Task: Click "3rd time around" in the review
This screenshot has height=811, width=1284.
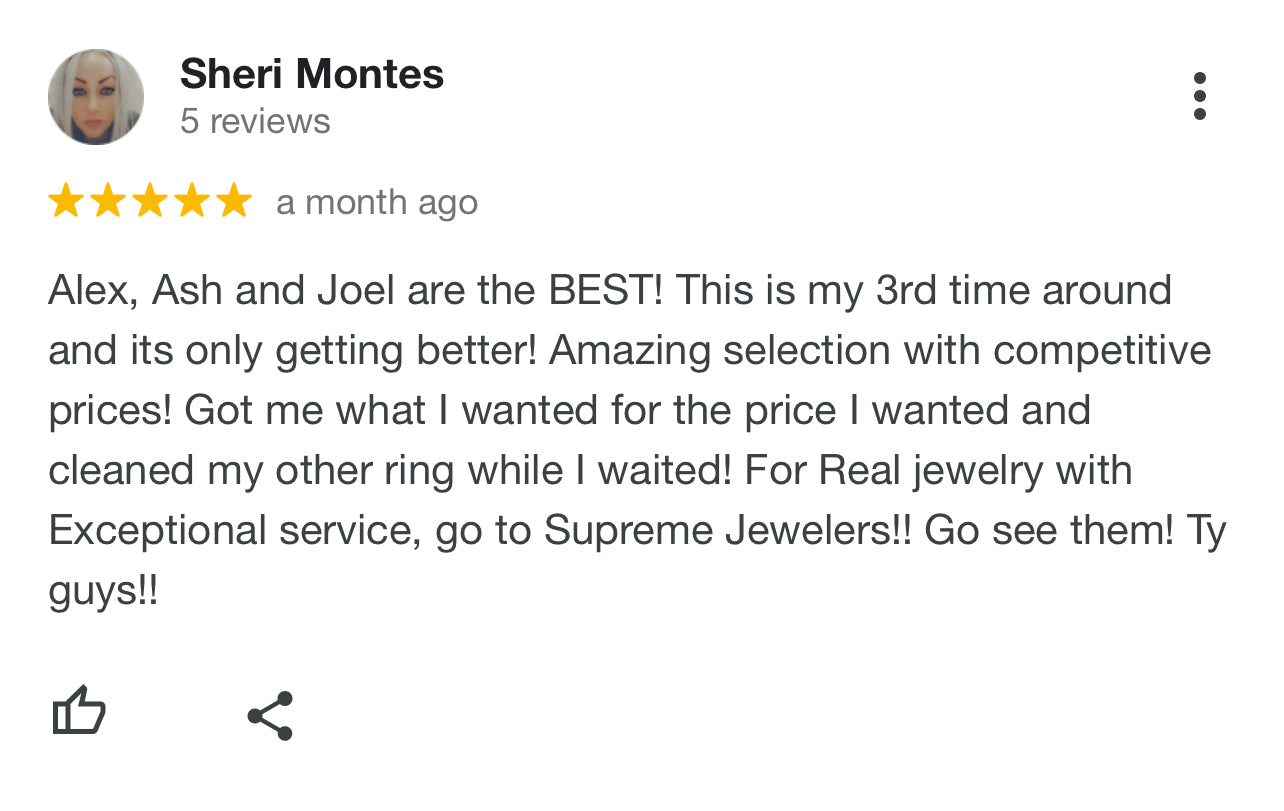Action: coord(1023,291)
